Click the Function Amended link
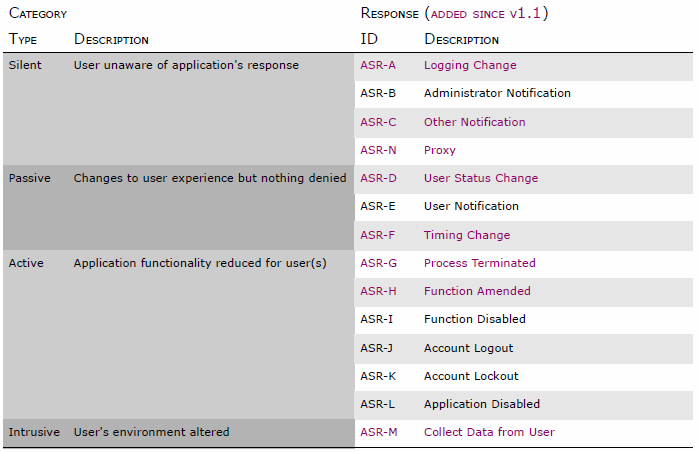 (477, 291)
